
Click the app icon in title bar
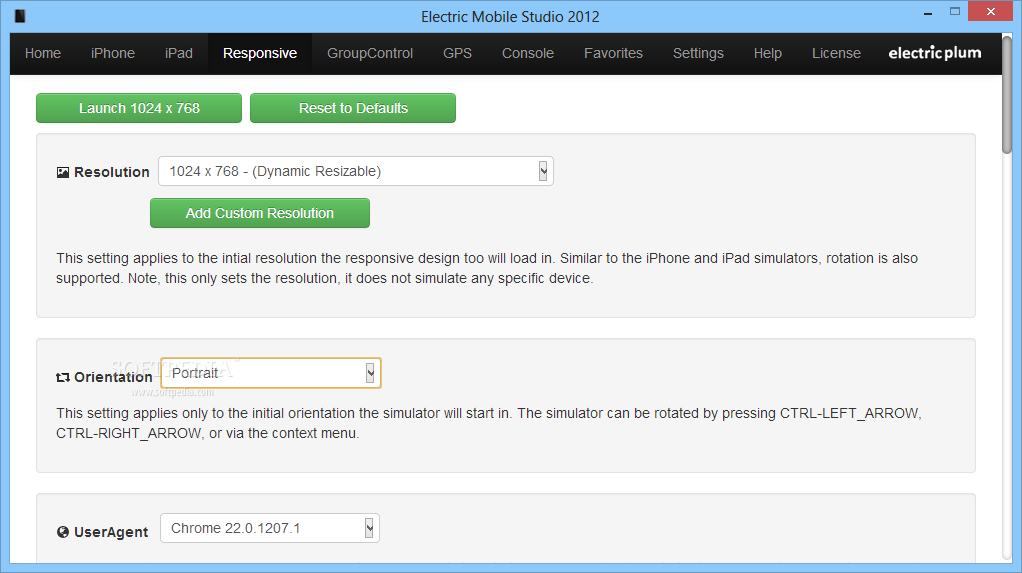point(20,16)
